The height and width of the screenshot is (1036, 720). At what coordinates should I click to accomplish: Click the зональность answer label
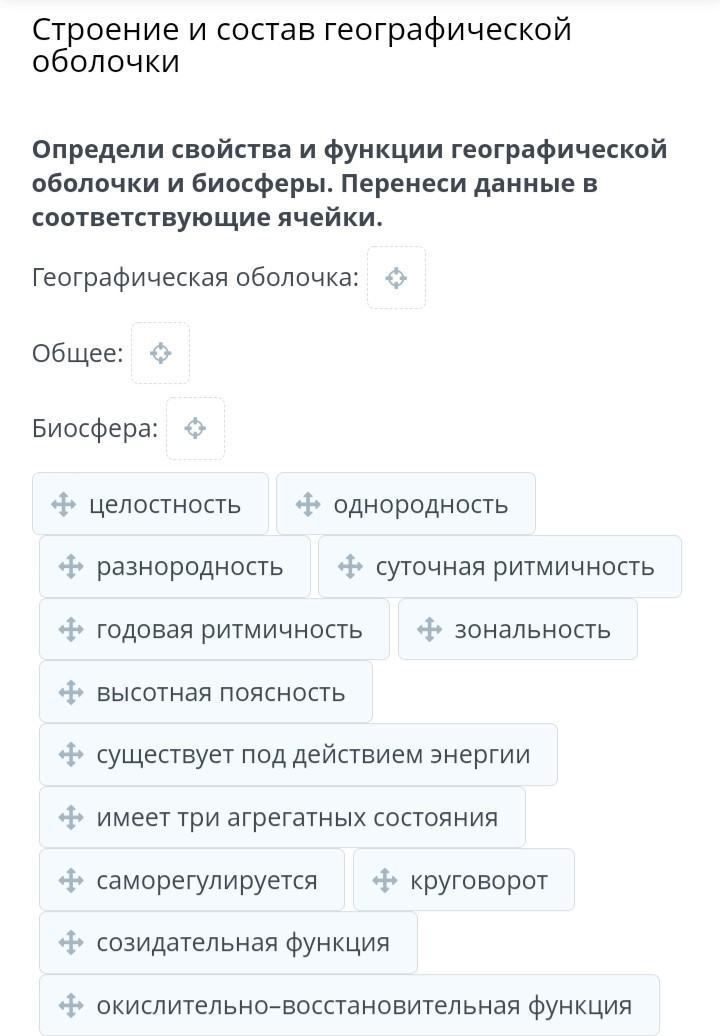point(532,630)
